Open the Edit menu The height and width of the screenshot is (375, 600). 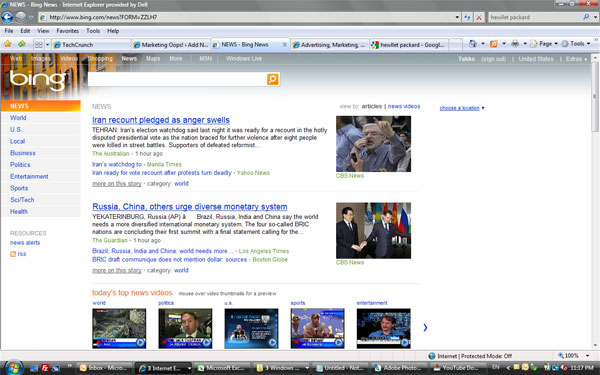tap(25, 31)
